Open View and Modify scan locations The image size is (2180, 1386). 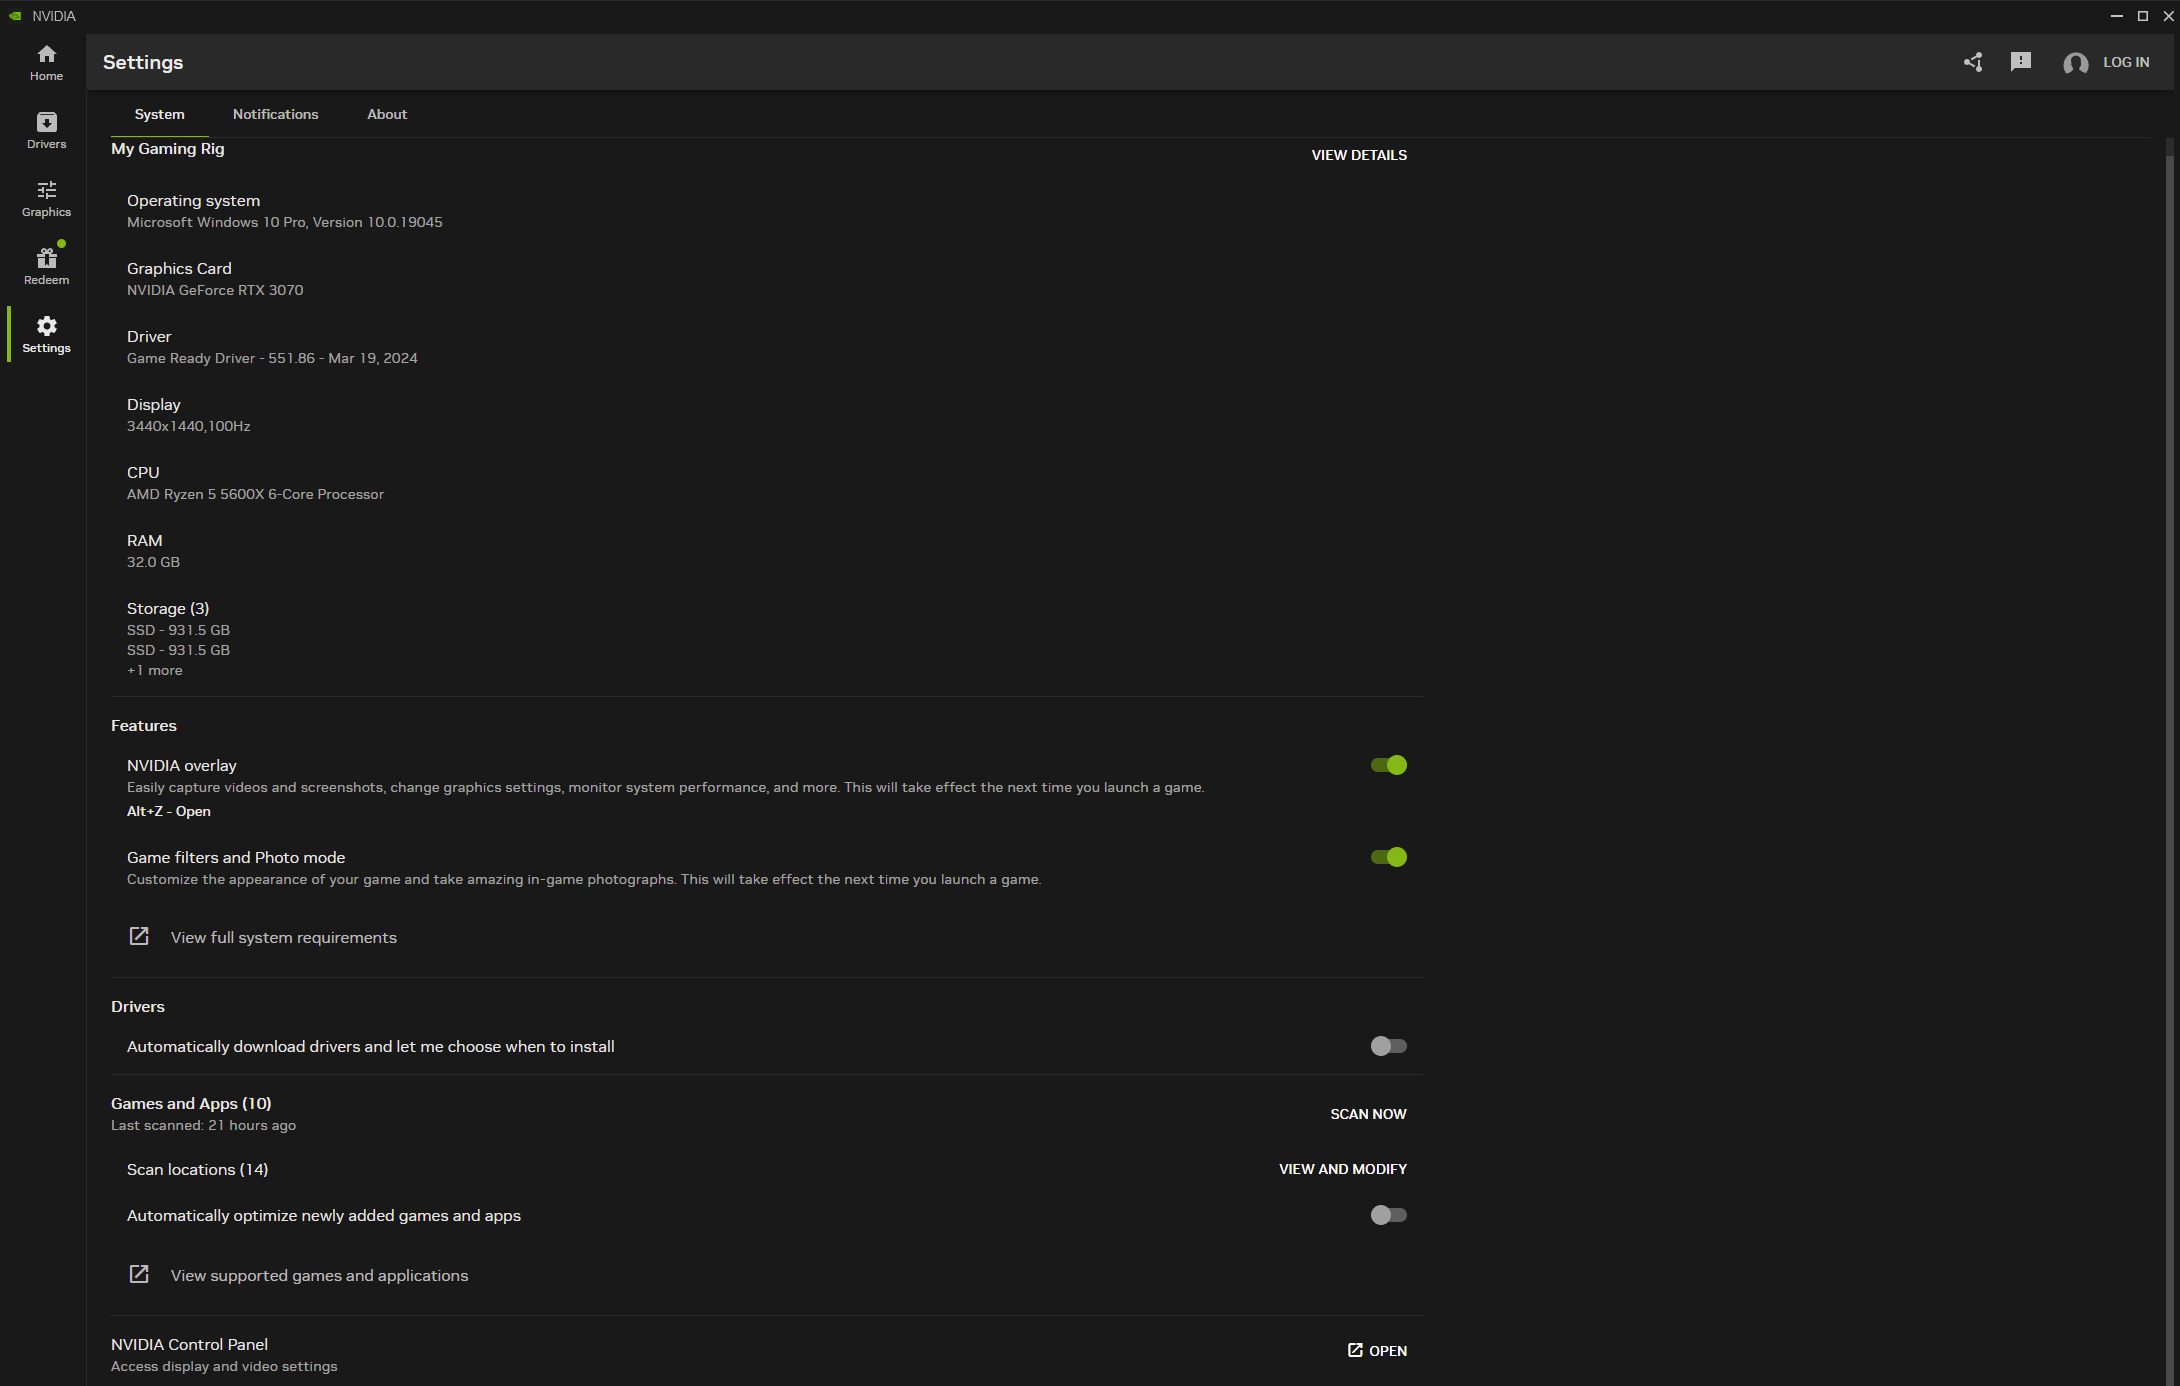point(1343,1168)
